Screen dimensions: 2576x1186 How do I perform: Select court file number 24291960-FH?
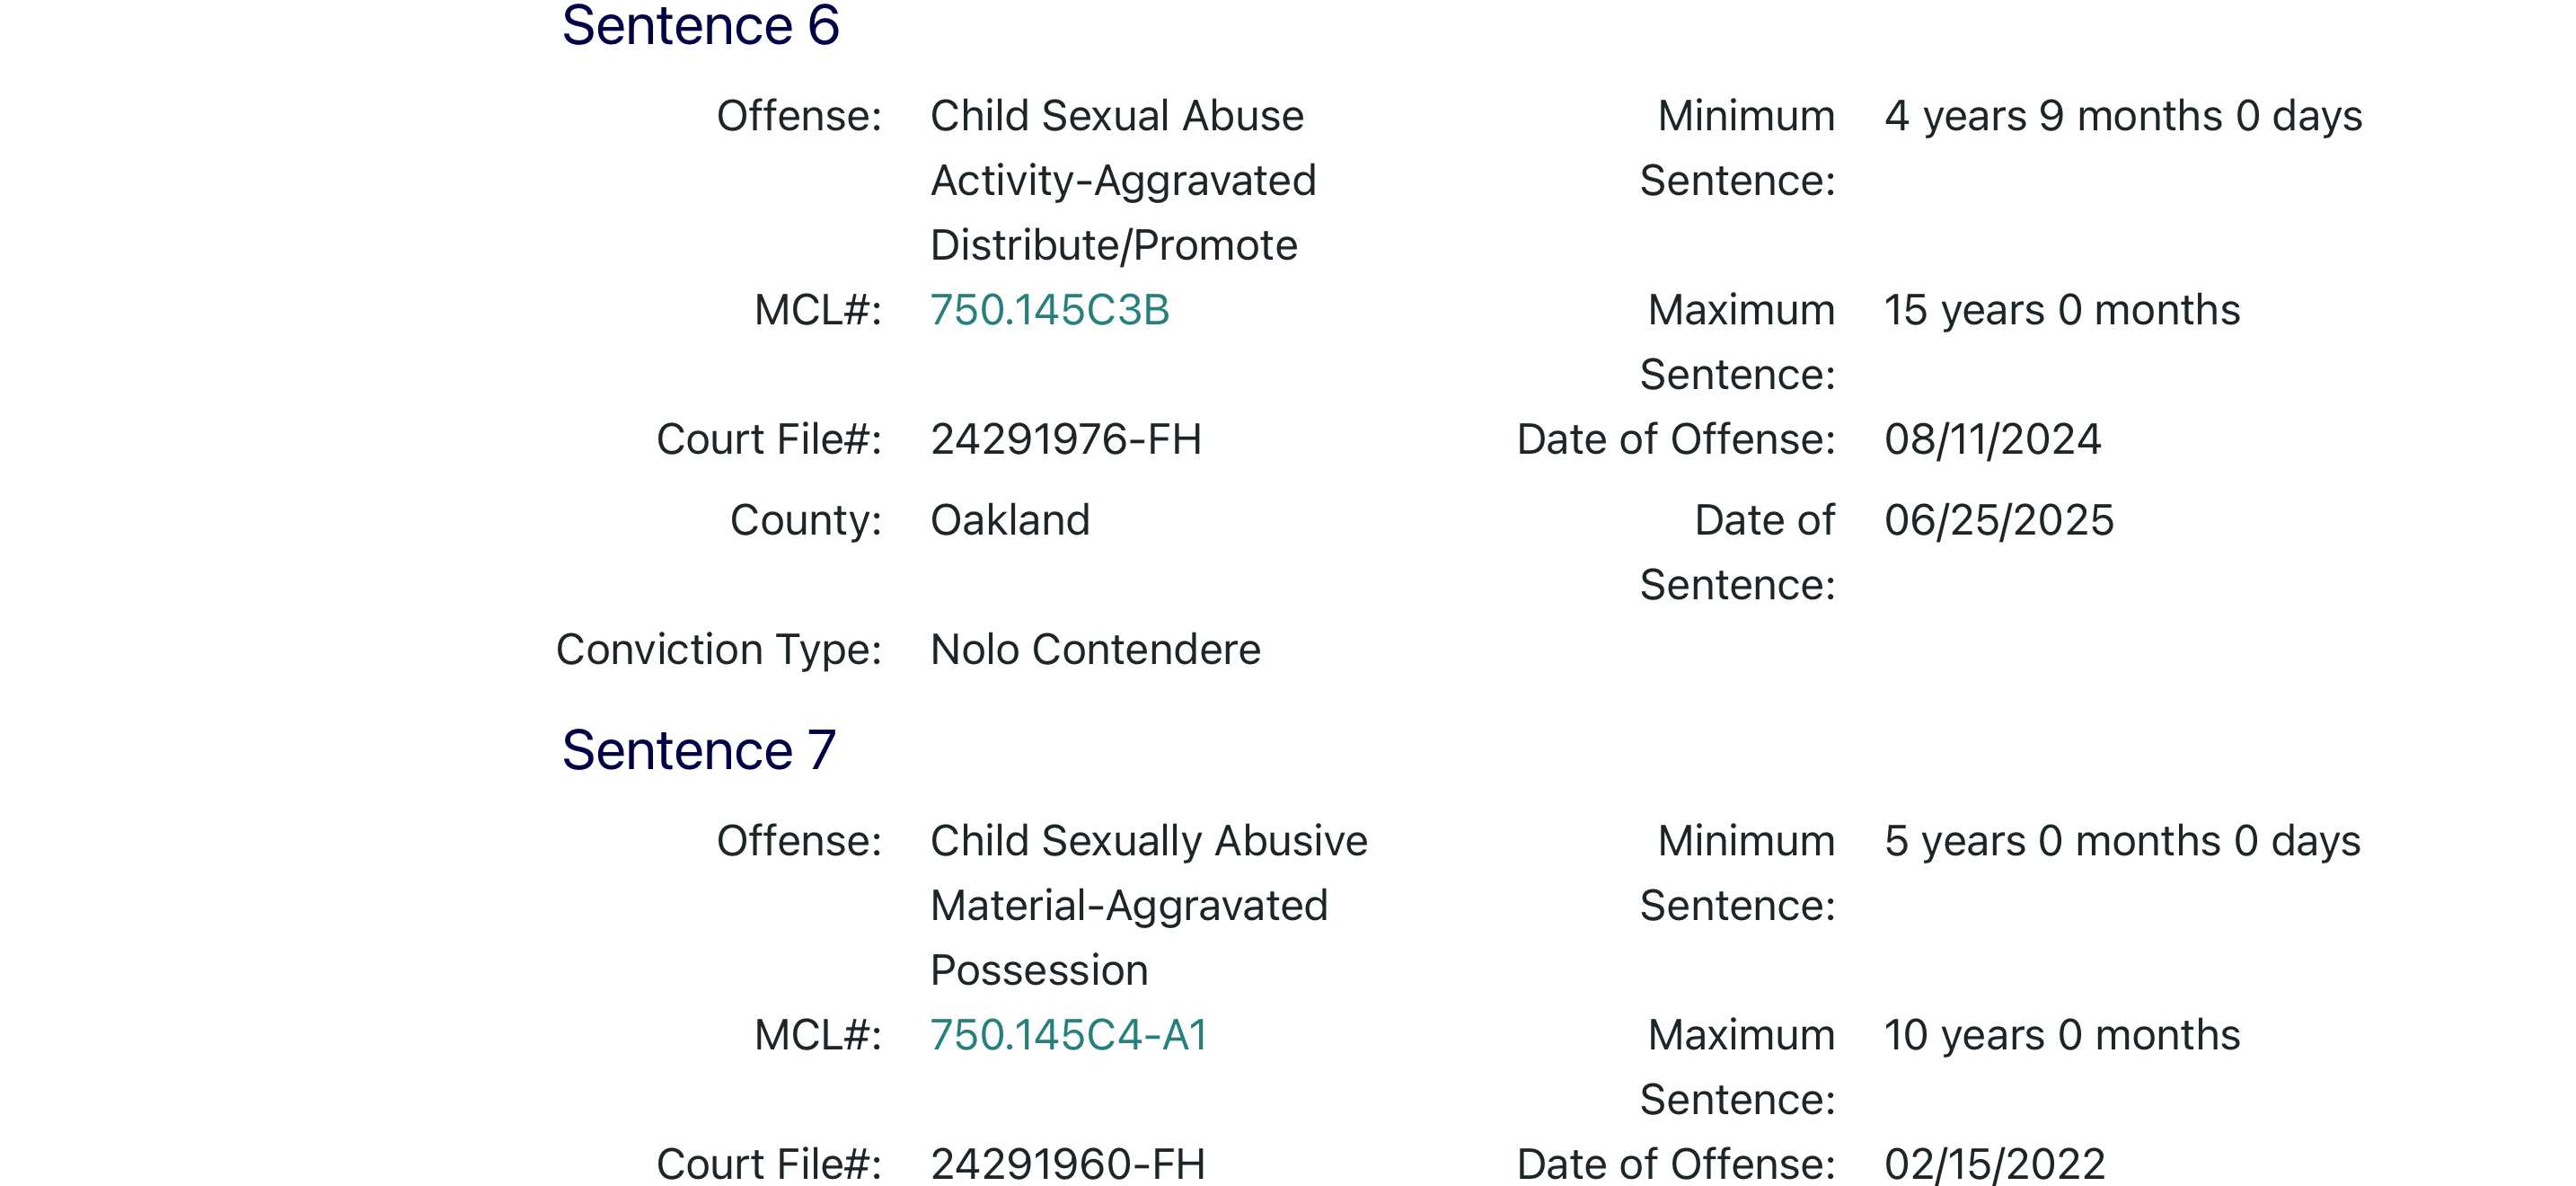(1067, 1164)
